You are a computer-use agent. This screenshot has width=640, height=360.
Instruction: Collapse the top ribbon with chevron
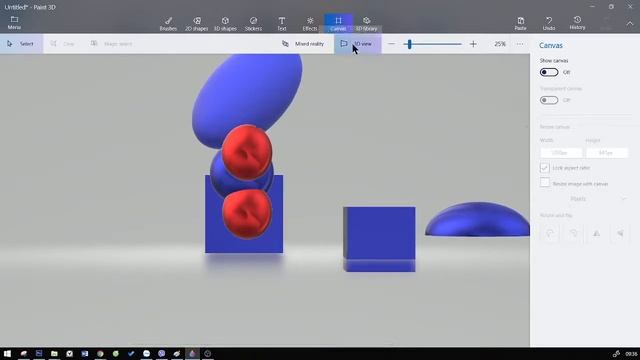coord(630,23)
